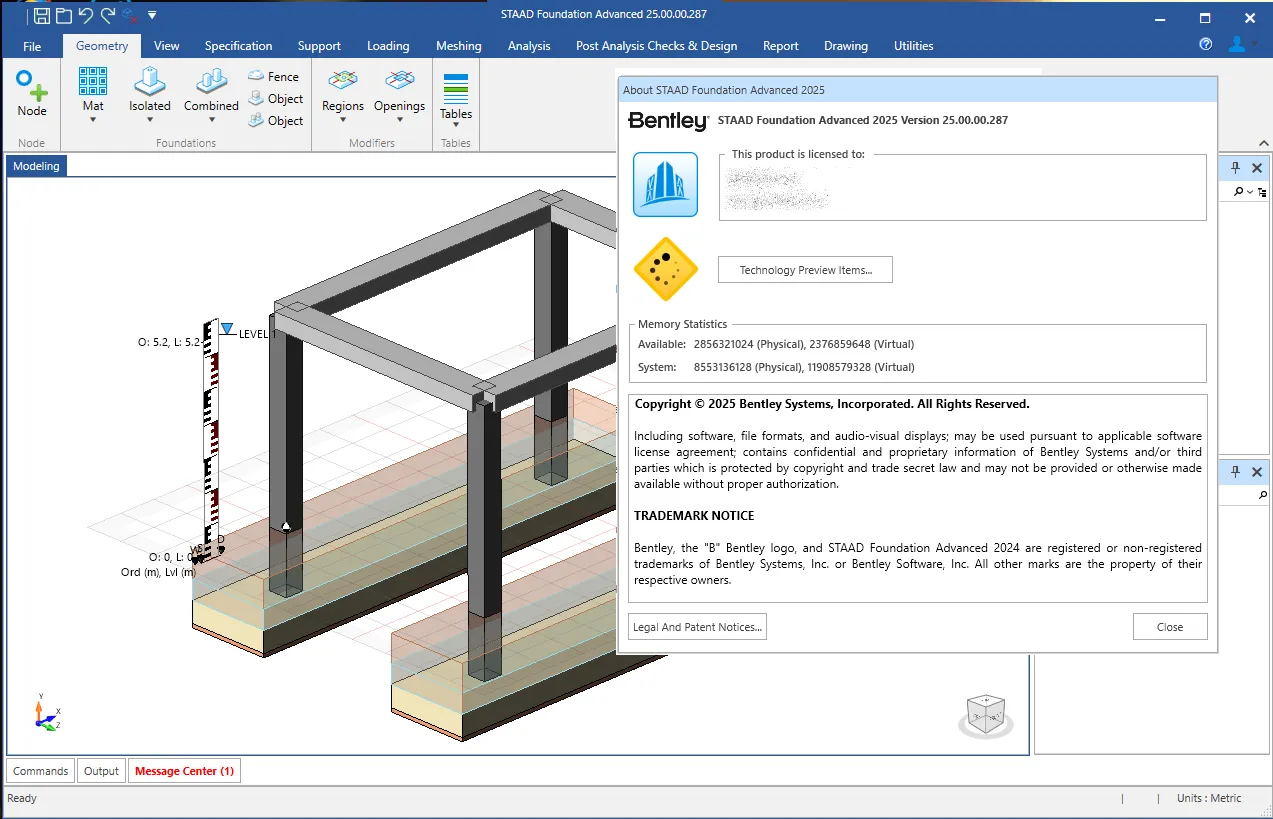Close the upper right docked panel
Image resolution: width=1273 pixels, height=819 pixels.
point(1258,168)
